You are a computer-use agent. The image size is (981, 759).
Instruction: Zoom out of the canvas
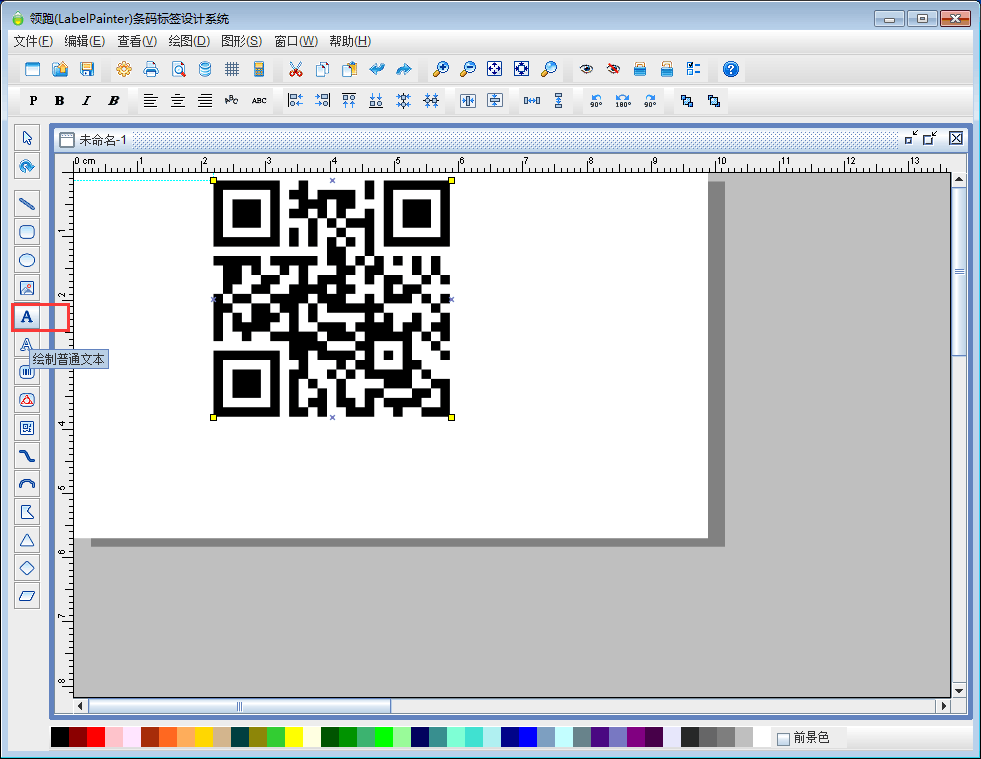(x=467, y=69)
